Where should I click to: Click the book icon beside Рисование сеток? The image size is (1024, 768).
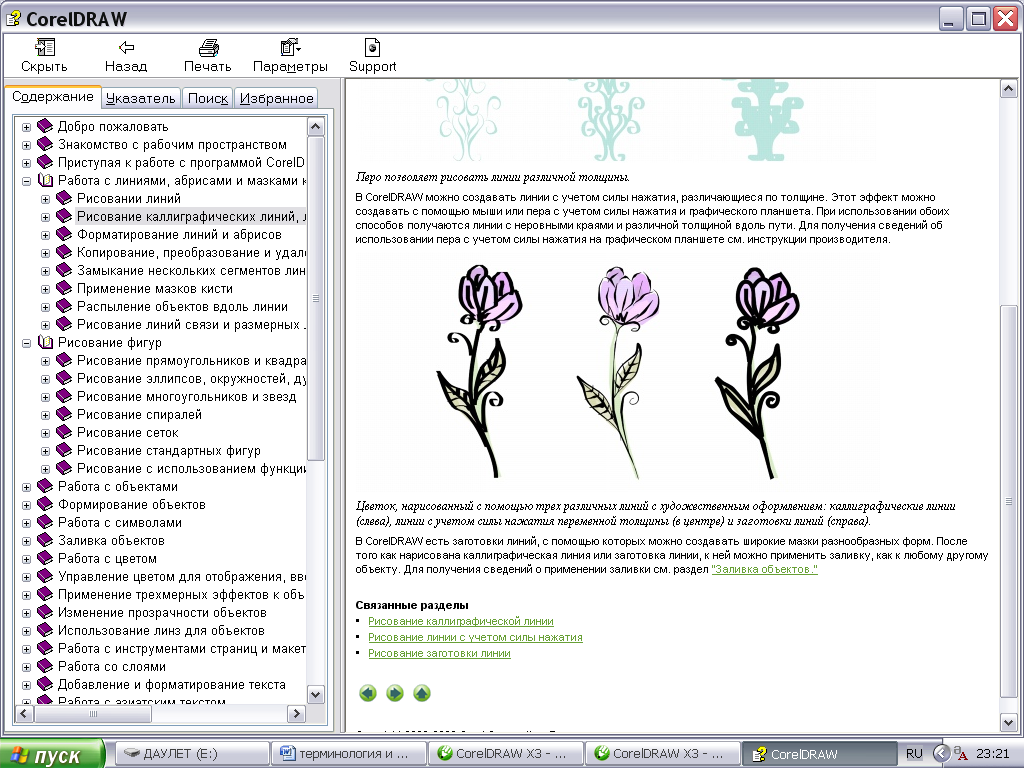63,432
